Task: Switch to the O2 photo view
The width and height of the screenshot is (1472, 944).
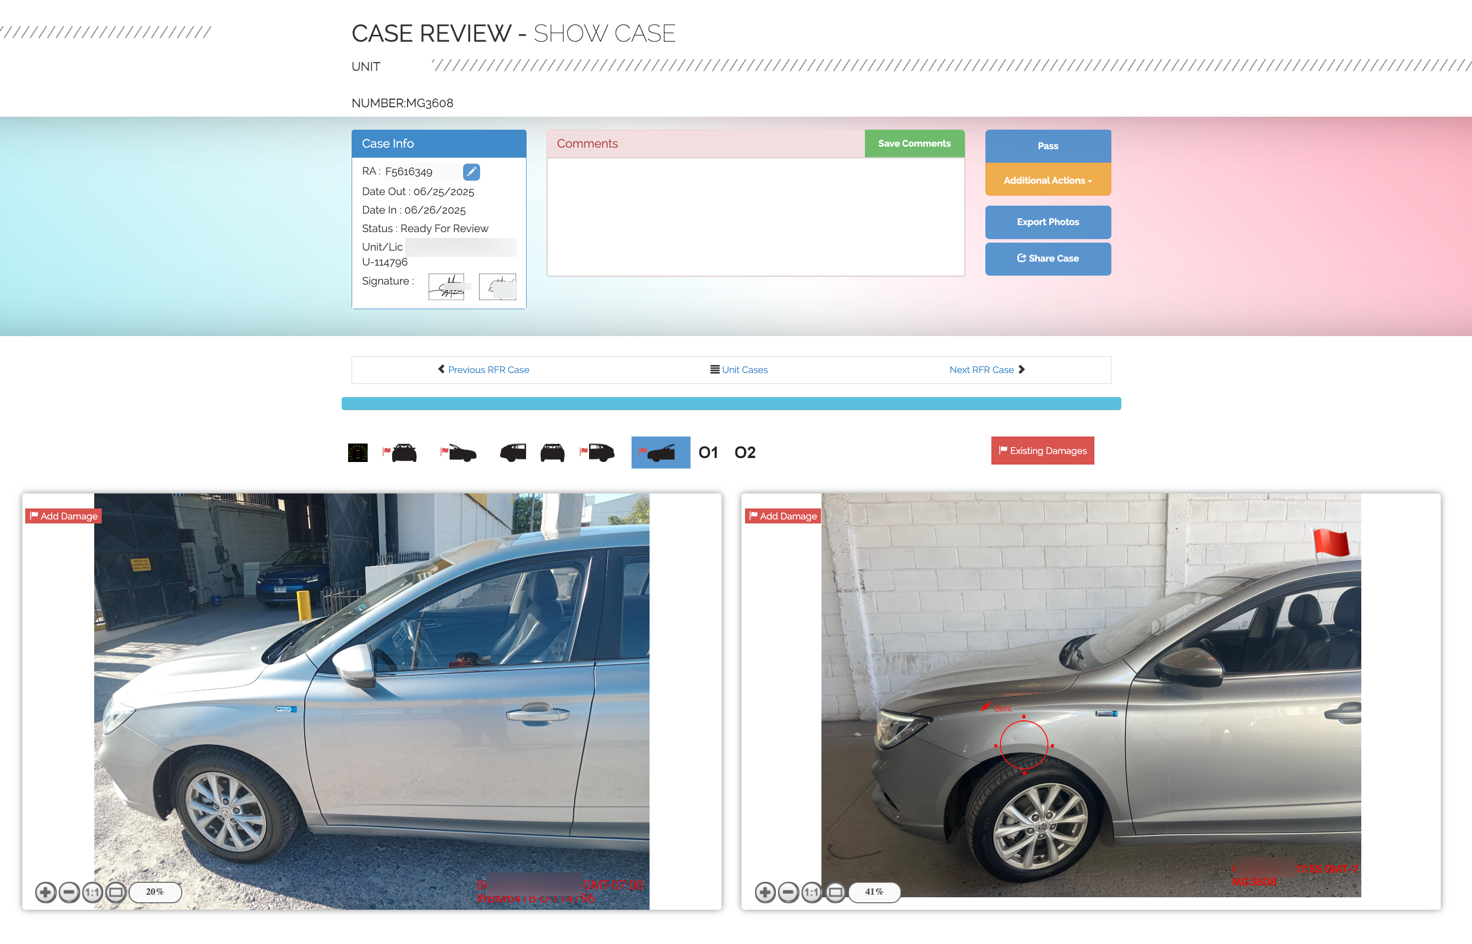Action: (x=745, y=453)
